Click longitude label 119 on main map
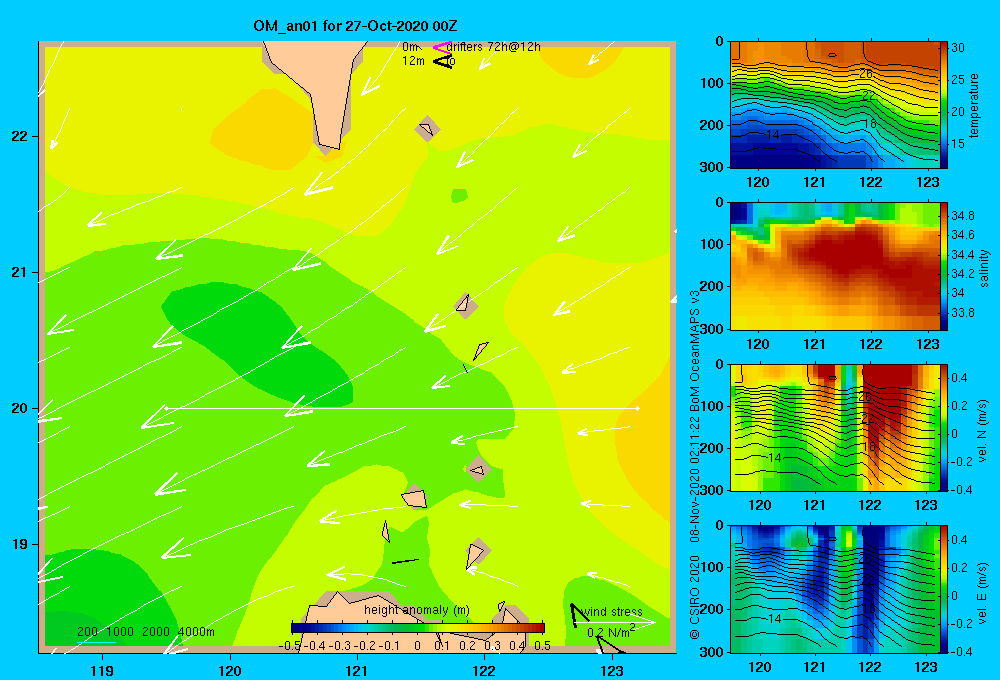The image size is (1000, 680). pos(102,670)
